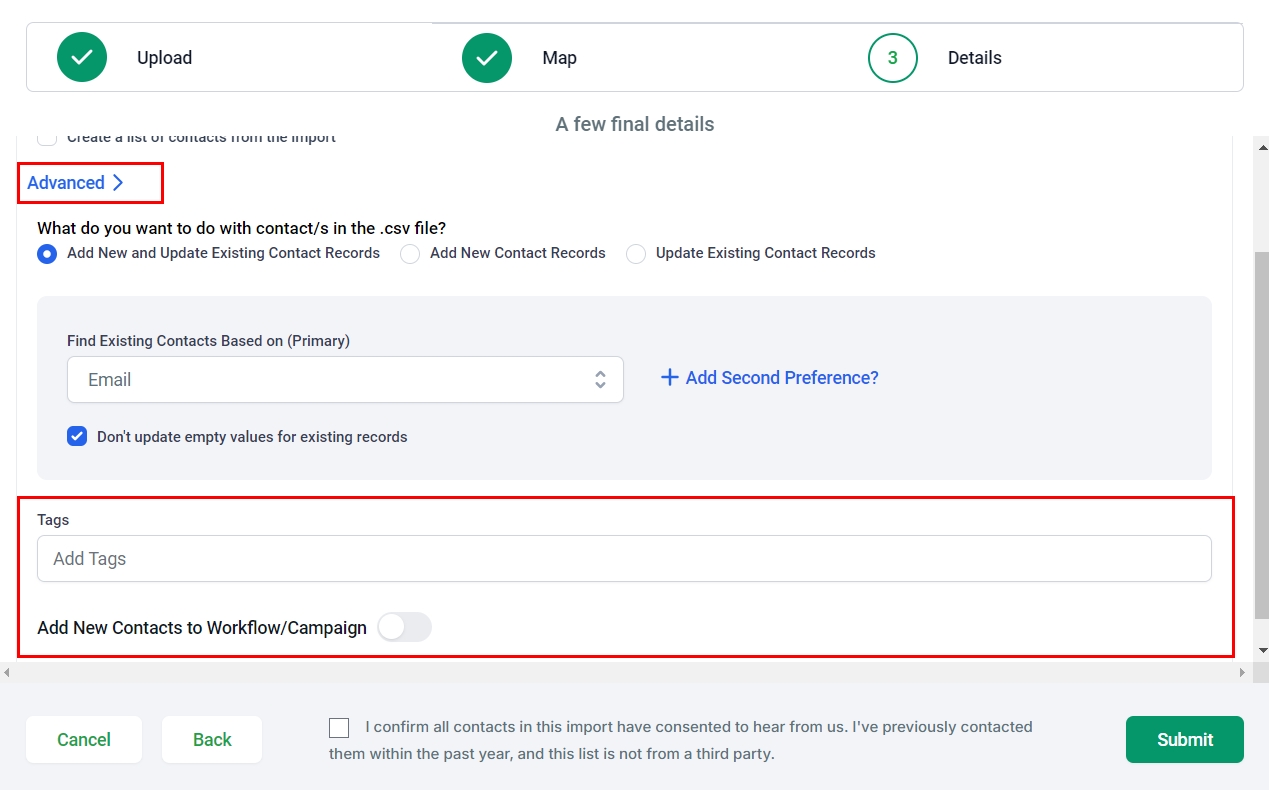Image resolution: width=1269 pixels, height=790 pixels.
Task: Click the Upload step green checkmark icon
Action: pos(82,58)
